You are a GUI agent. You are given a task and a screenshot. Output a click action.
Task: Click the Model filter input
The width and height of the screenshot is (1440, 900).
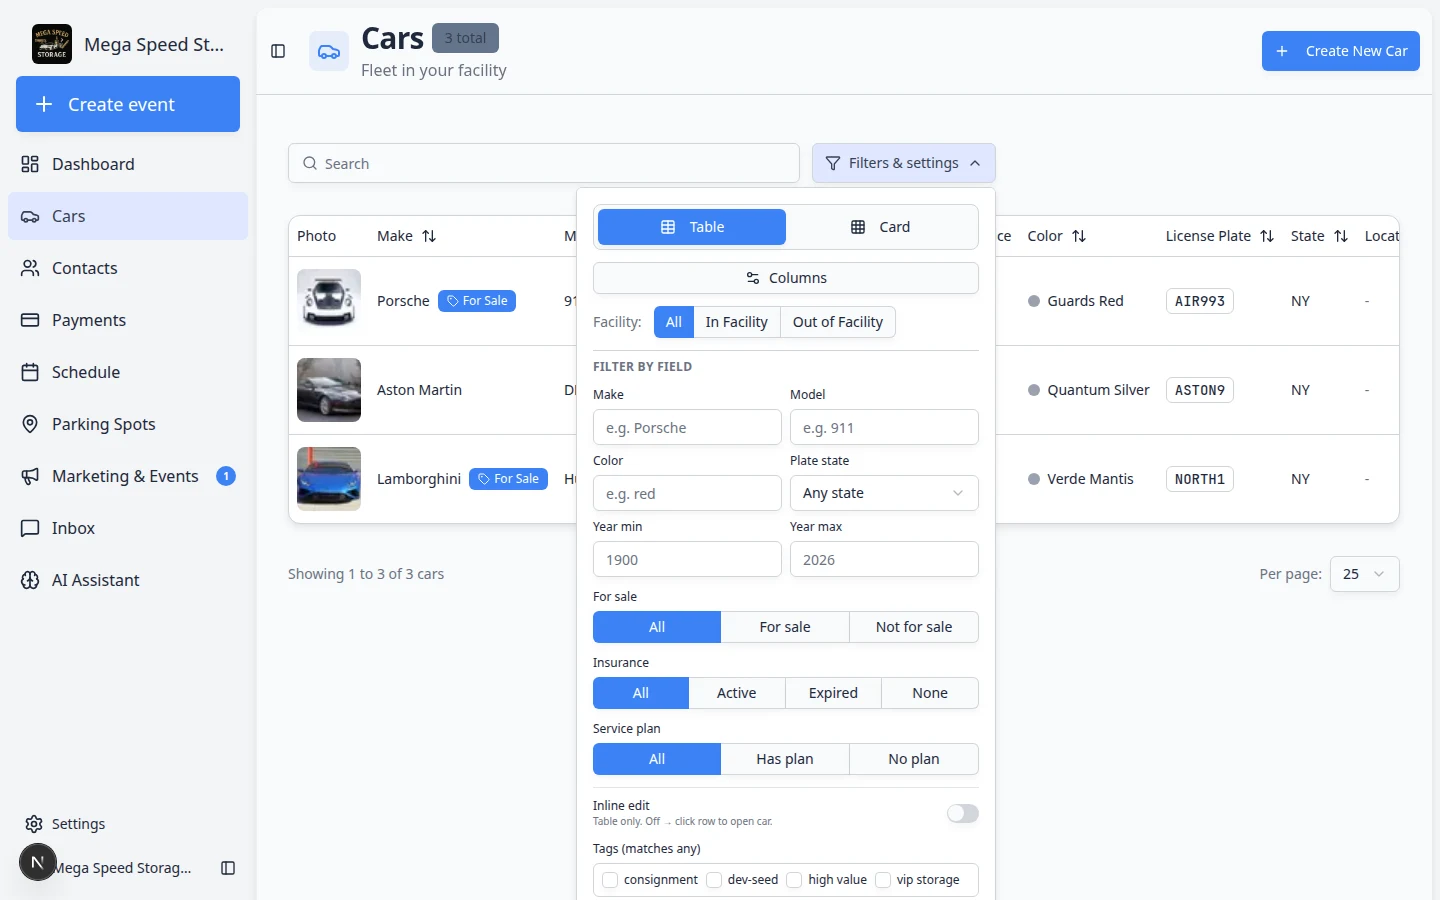pos(884,427)
